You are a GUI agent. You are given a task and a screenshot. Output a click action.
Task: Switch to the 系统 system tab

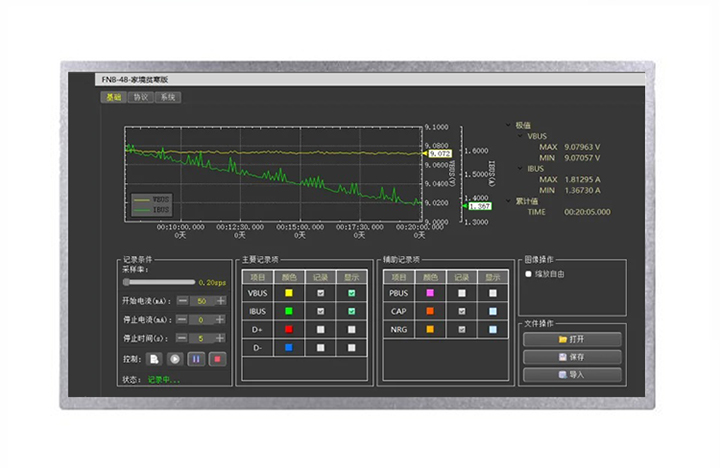tap(169, 97)
